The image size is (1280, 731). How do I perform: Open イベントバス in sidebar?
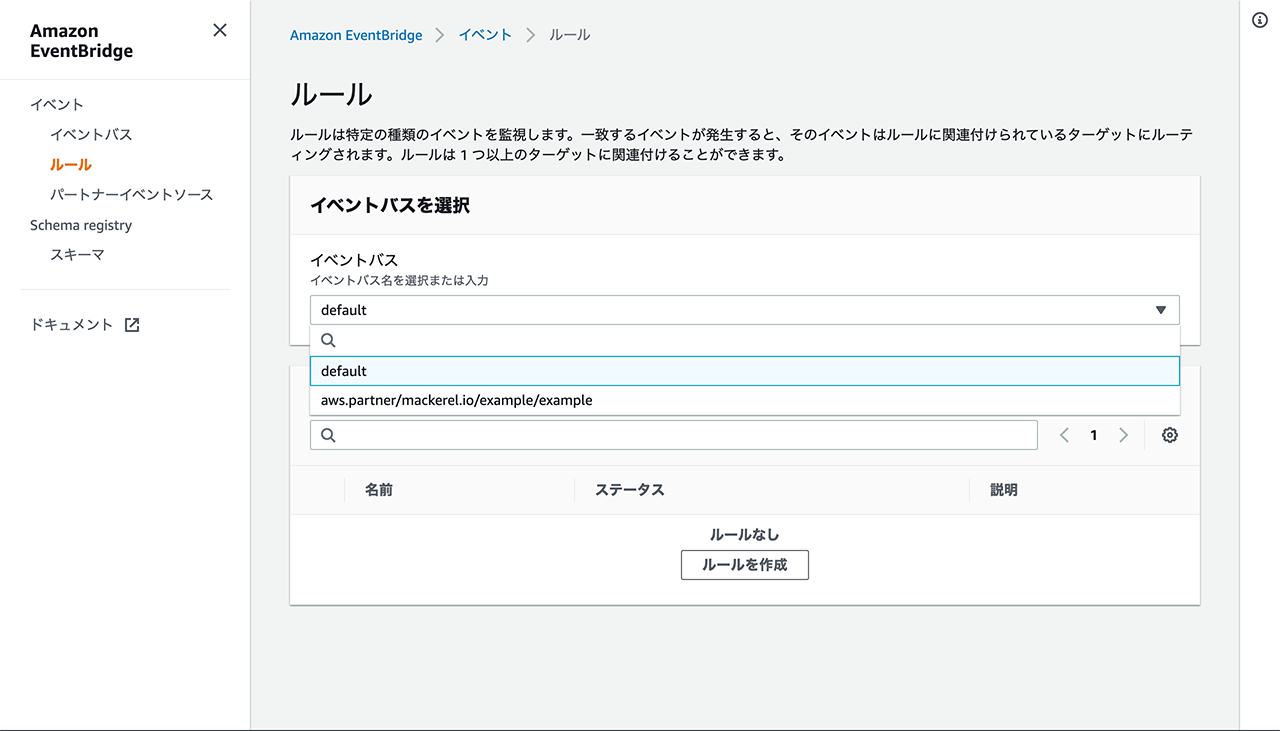91,135
